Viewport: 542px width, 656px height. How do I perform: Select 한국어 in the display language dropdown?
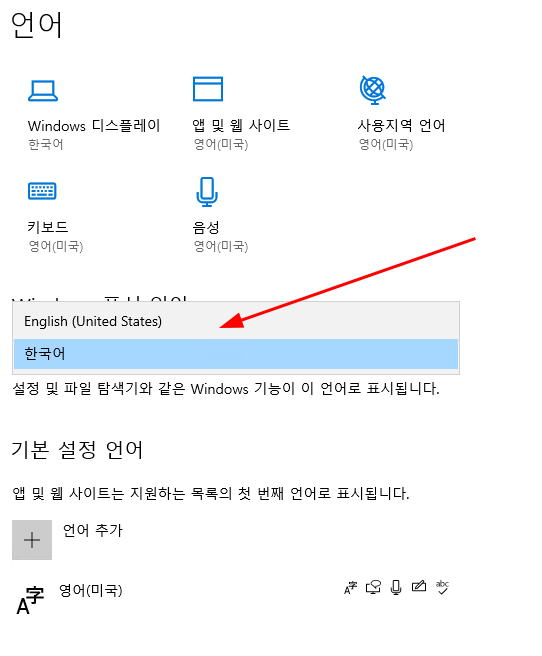(236, 354)
